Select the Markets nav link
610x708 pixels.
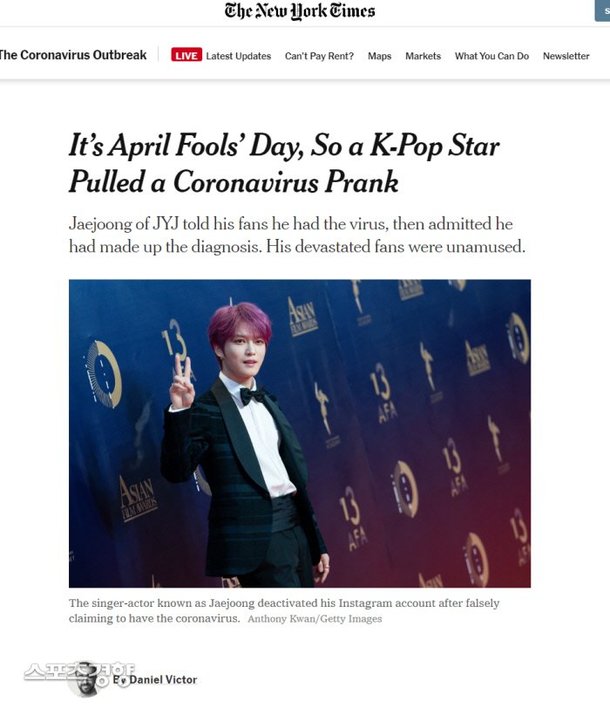coord(423,56)
